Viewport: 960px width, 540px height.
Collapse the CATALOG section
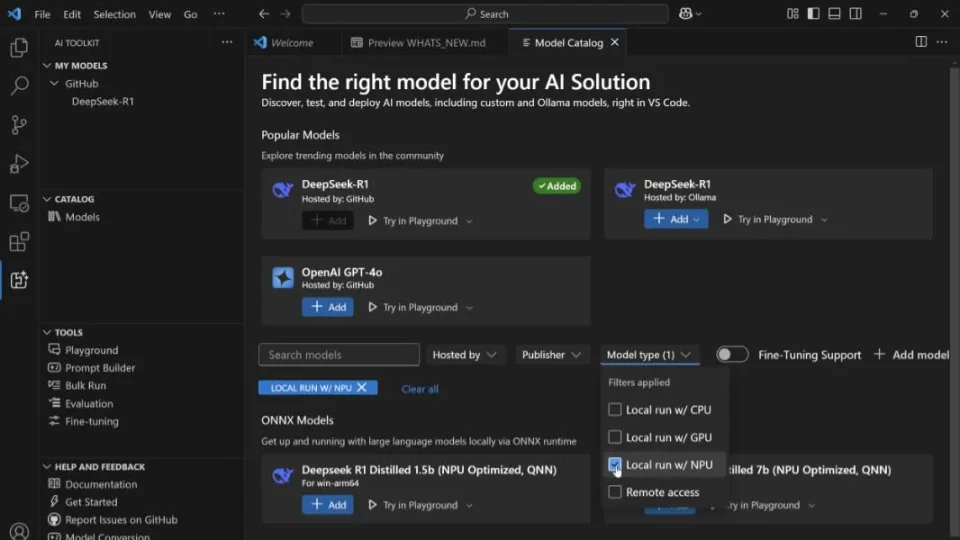click(47, 199)
